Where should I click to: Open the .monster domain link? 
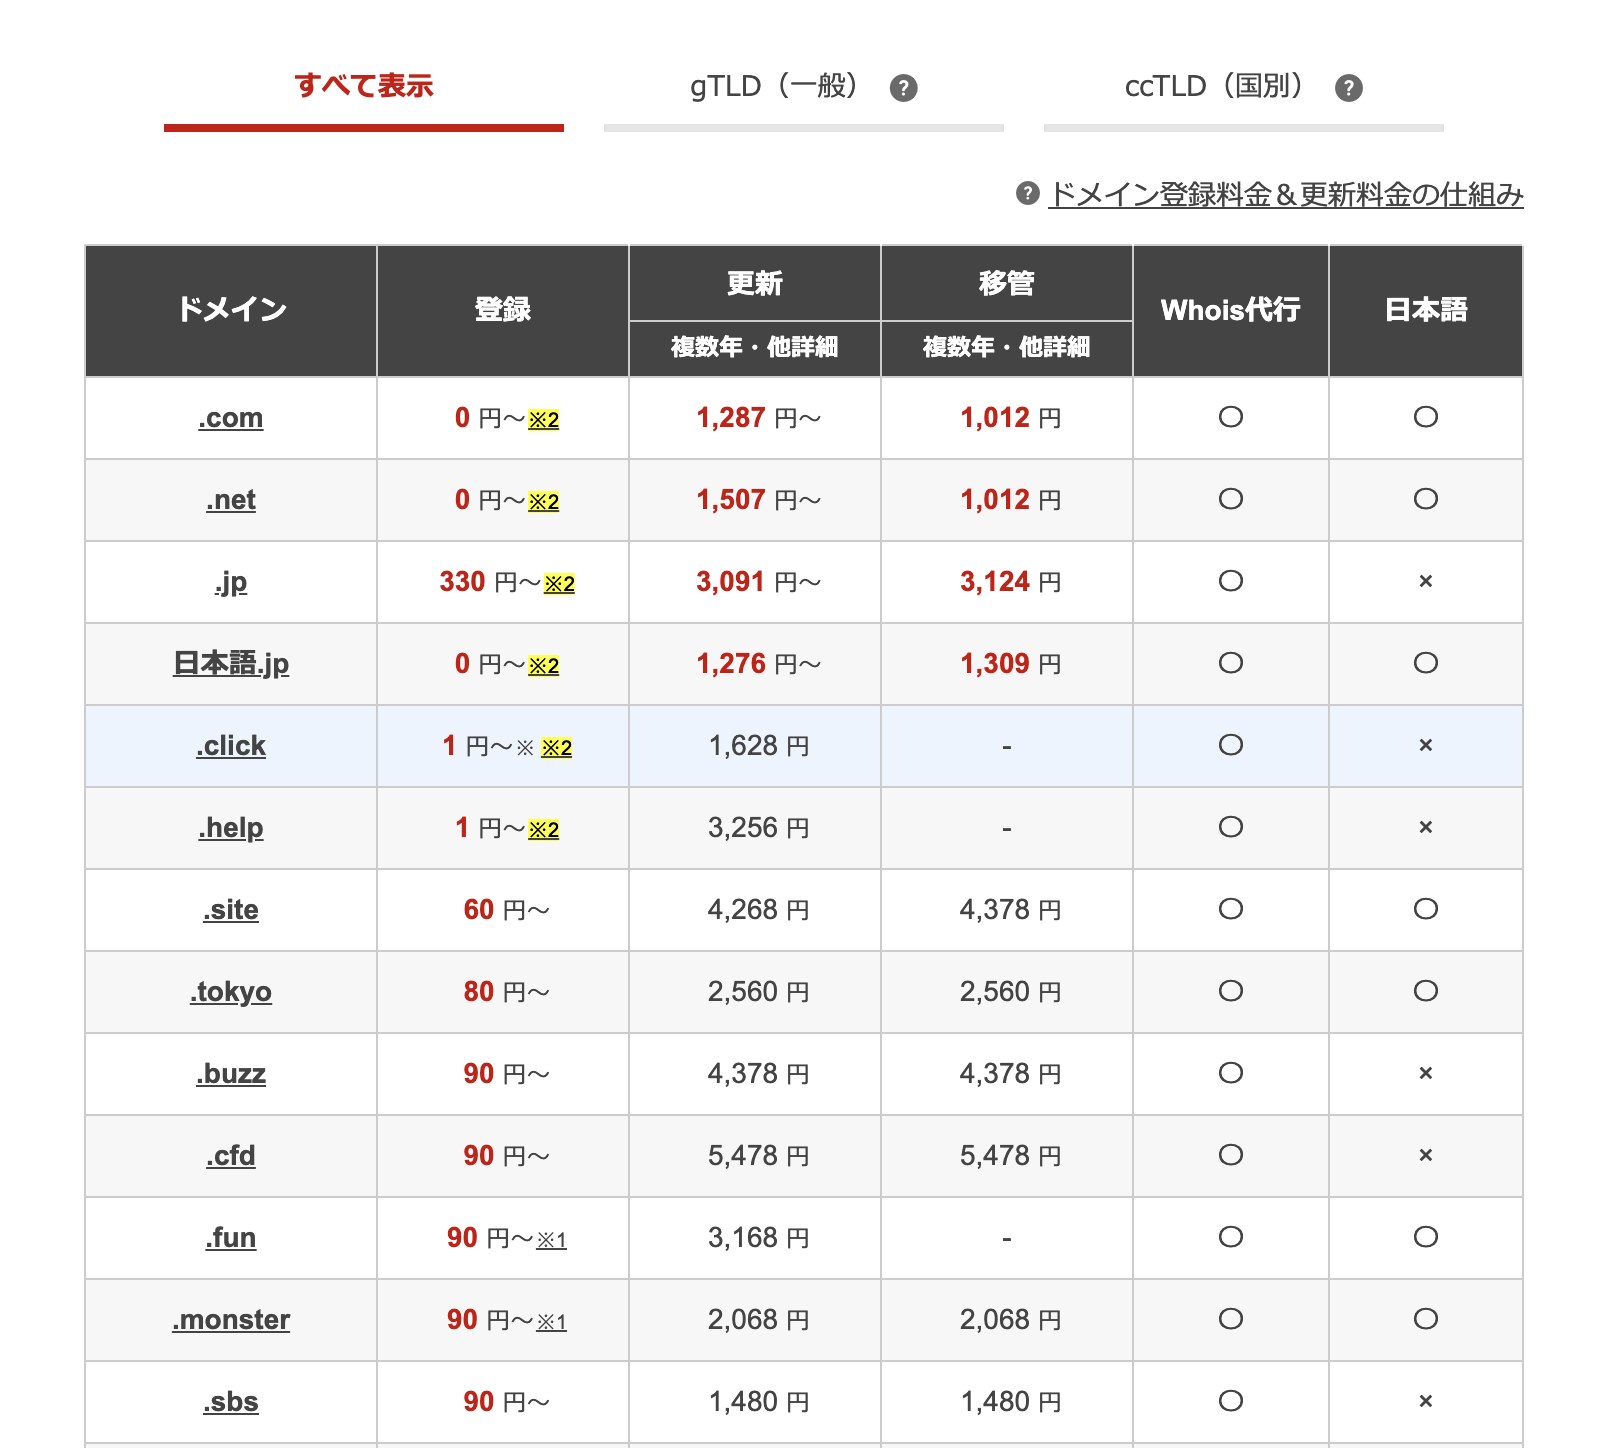pyautogui.click(x=231, y=1320)
